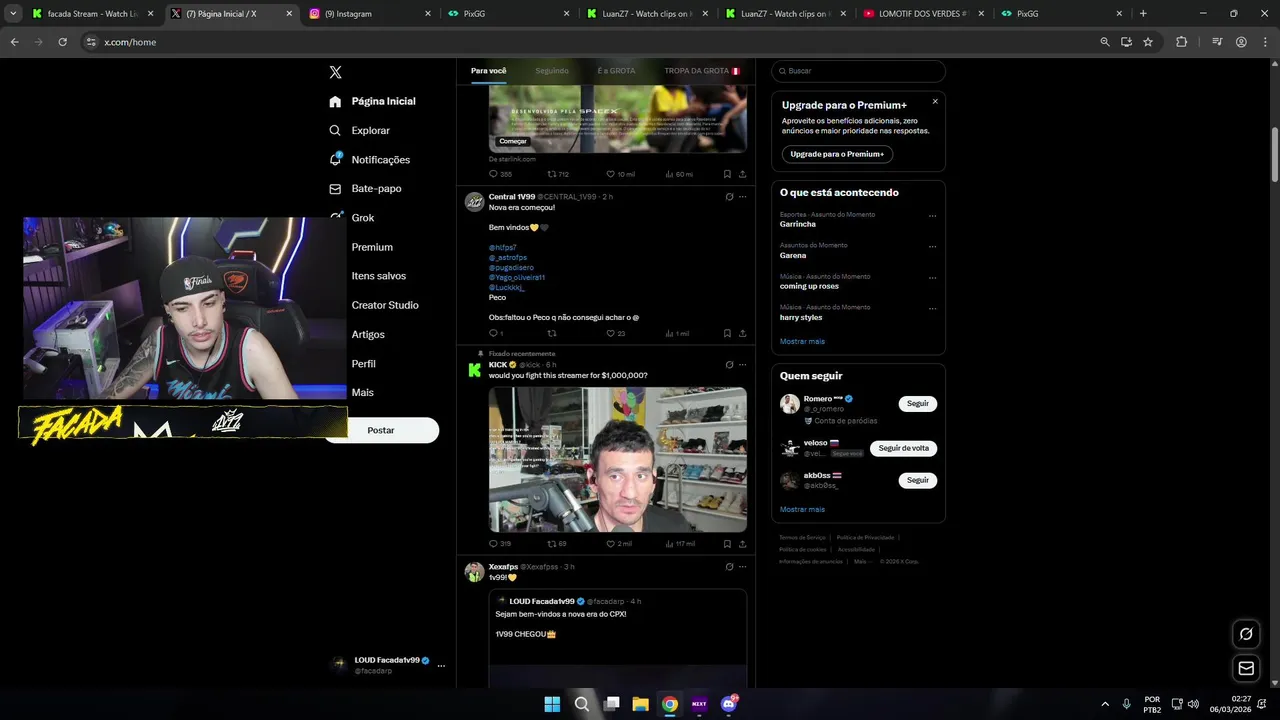Viewport: 1280px width, 720px height.
Task: Follow Romero account
Action: (918, 404)
